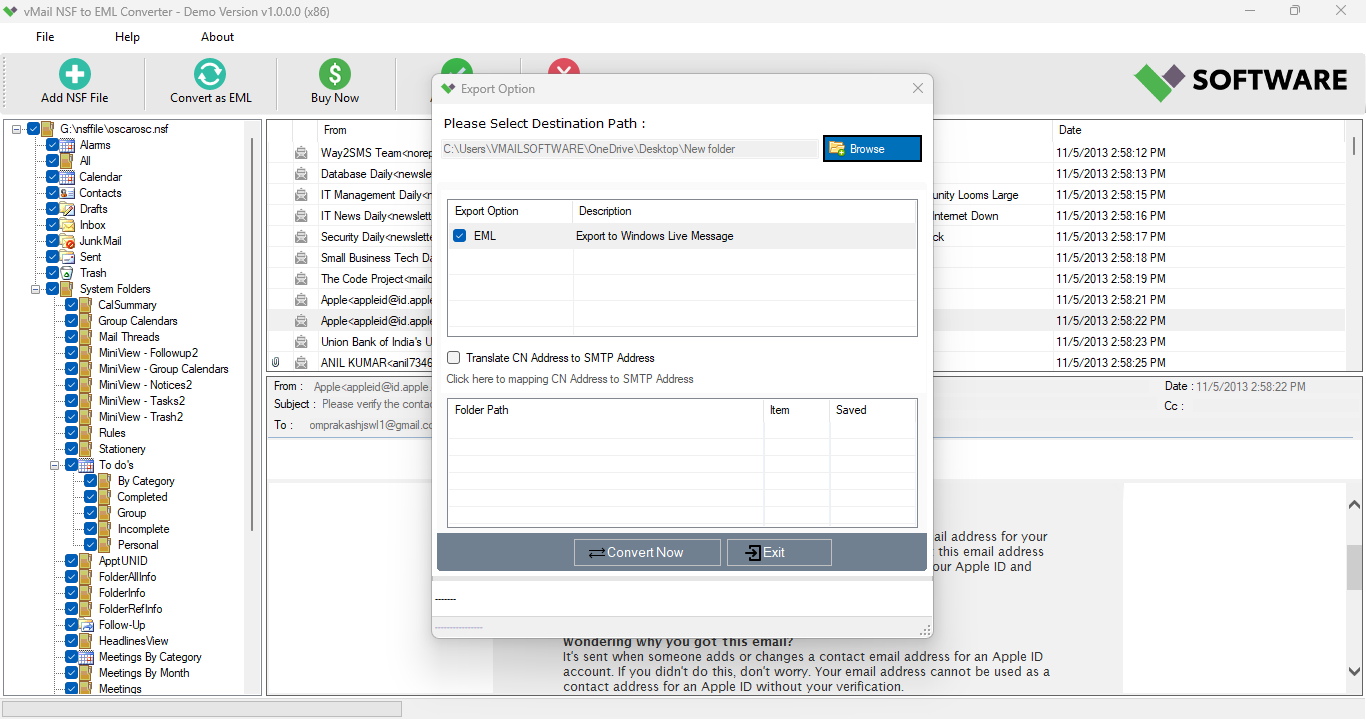Collapse the oscarosc.nsf root node
1366x720 pixels.
(14, 128)
